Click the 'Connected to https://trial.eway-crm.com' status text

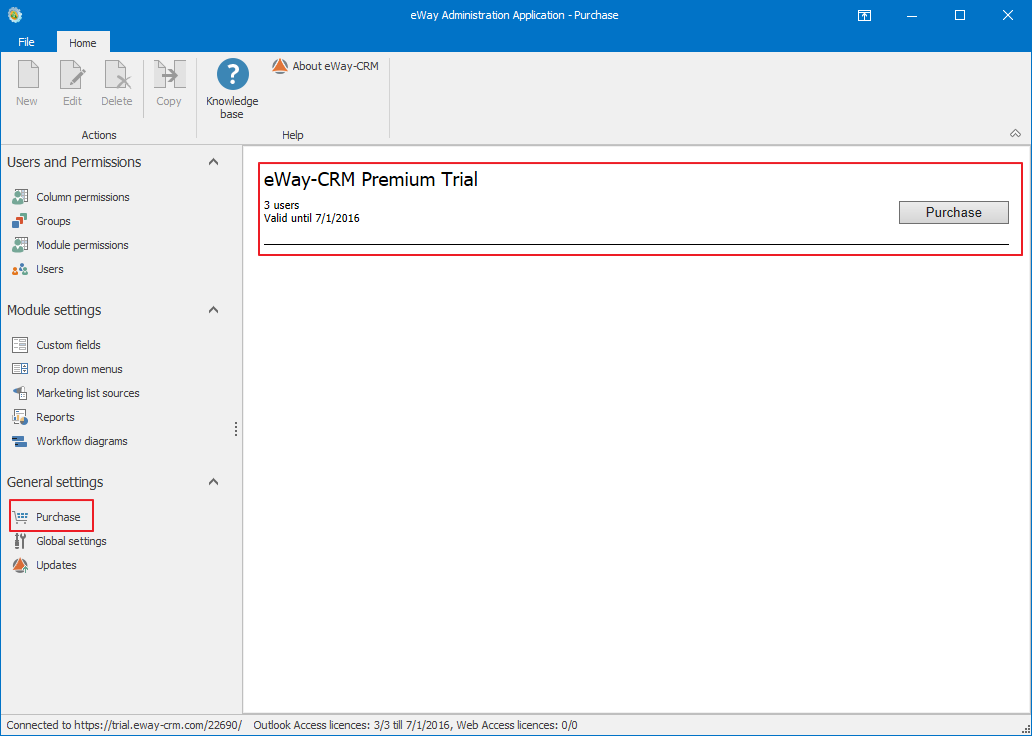(124, 725)
